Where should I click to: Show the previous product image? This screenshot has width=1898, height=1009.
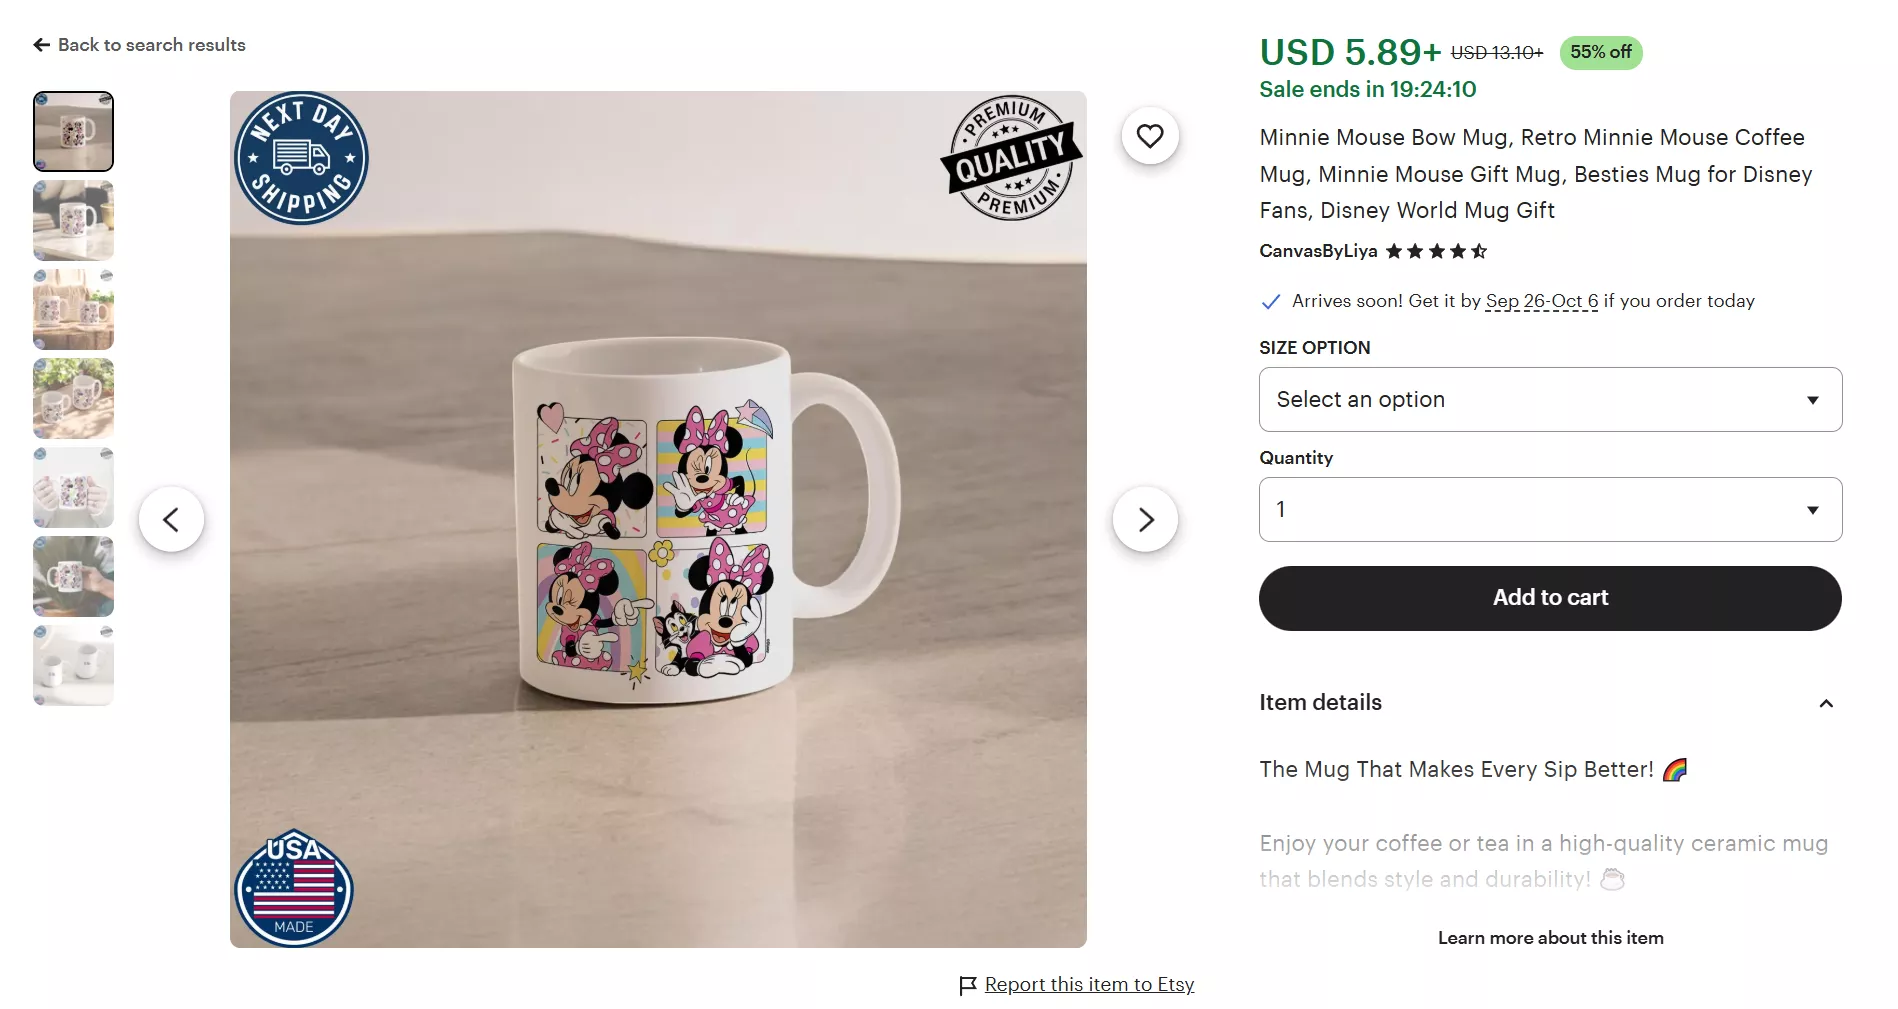(171, 519)
